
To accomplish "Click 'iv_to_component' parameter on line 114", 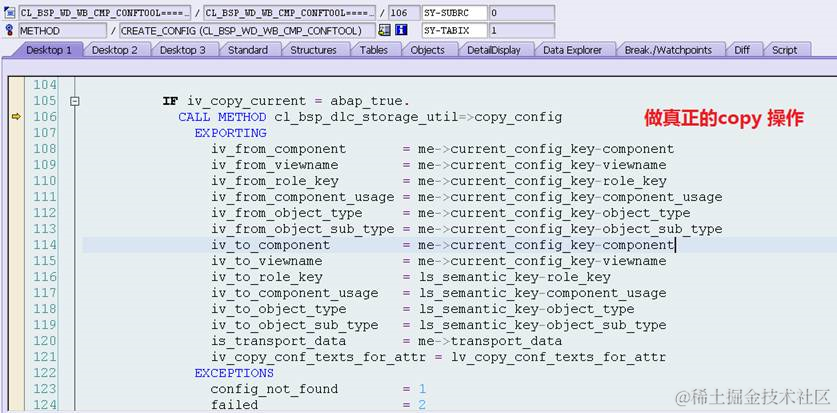I will (270, 245).
